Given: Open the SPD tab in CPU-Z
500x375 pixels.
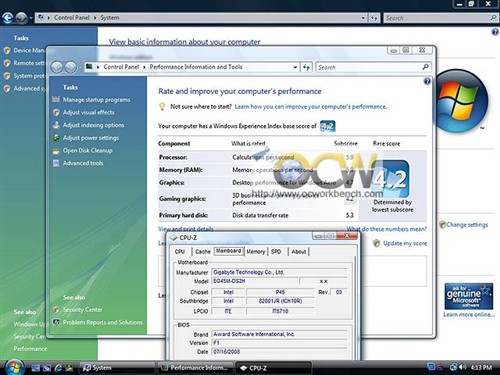Looking at the screenshot, I should pyautogui.click(x=276, y=252).
